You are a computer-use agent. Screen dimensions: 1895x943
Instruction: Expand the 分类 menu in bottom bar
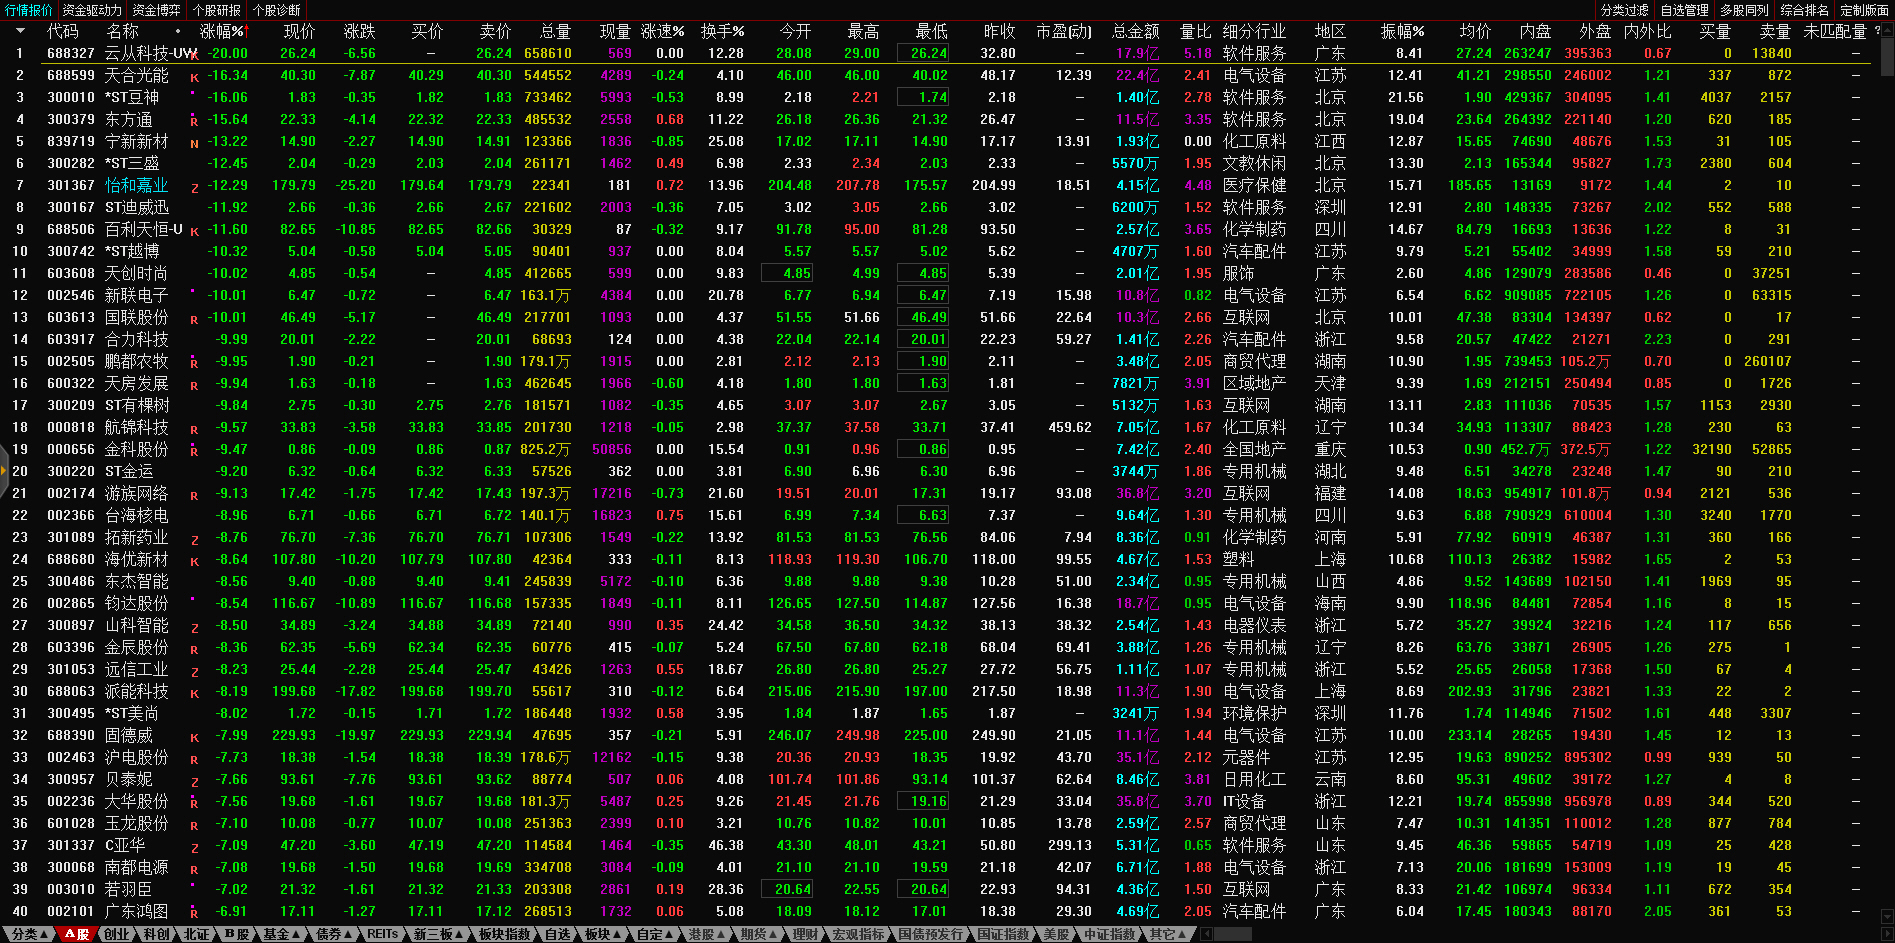(28, 934)
